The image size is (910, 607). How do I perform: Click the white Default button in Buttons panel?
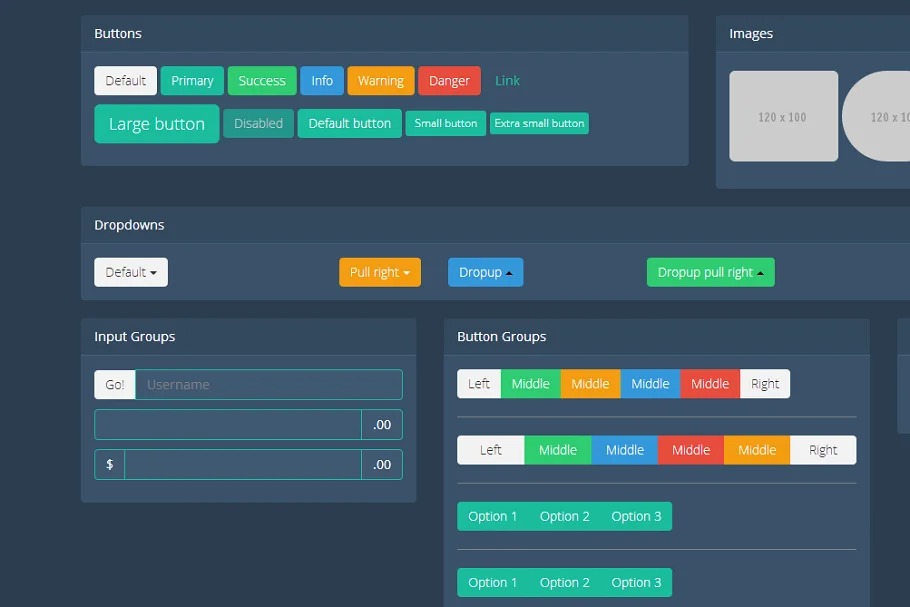pyautogui.click(x=125, y=81)
